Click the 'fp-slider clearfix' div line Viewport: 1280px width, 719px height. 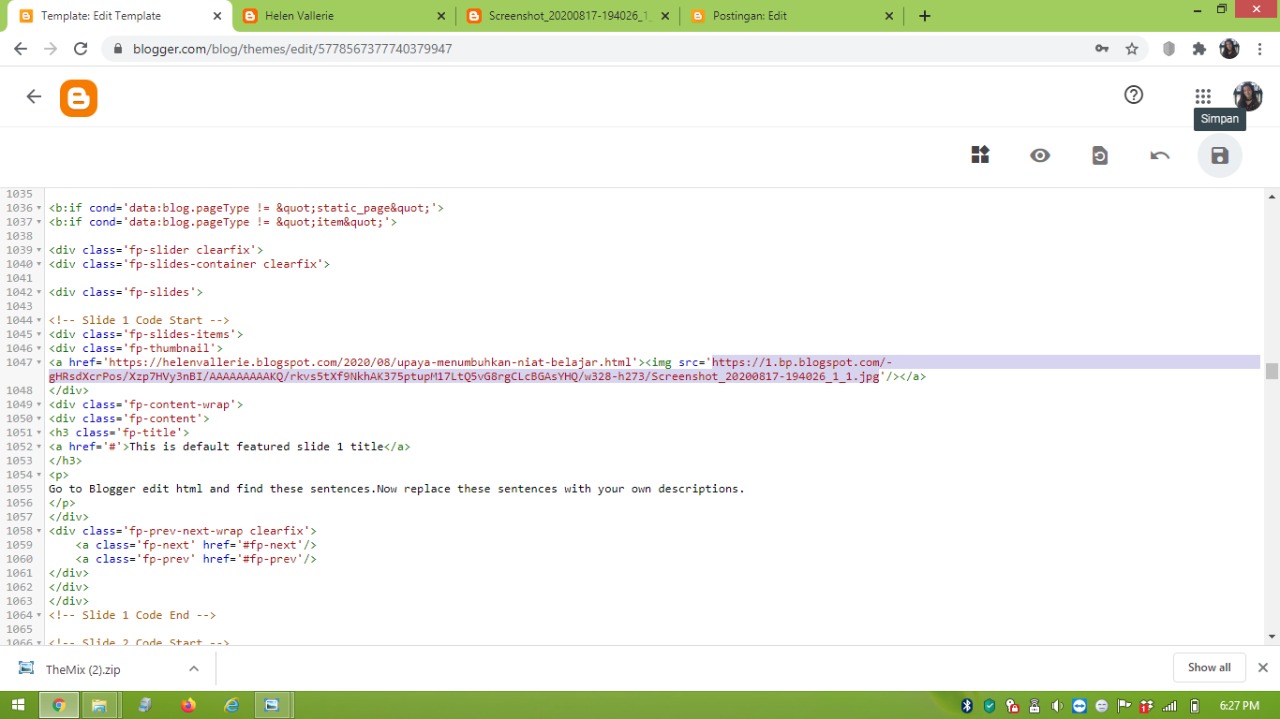pos(156,250)
